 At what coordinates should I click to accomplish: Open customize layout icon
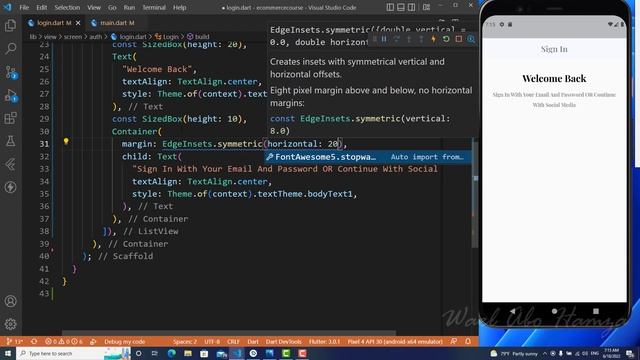426,7
